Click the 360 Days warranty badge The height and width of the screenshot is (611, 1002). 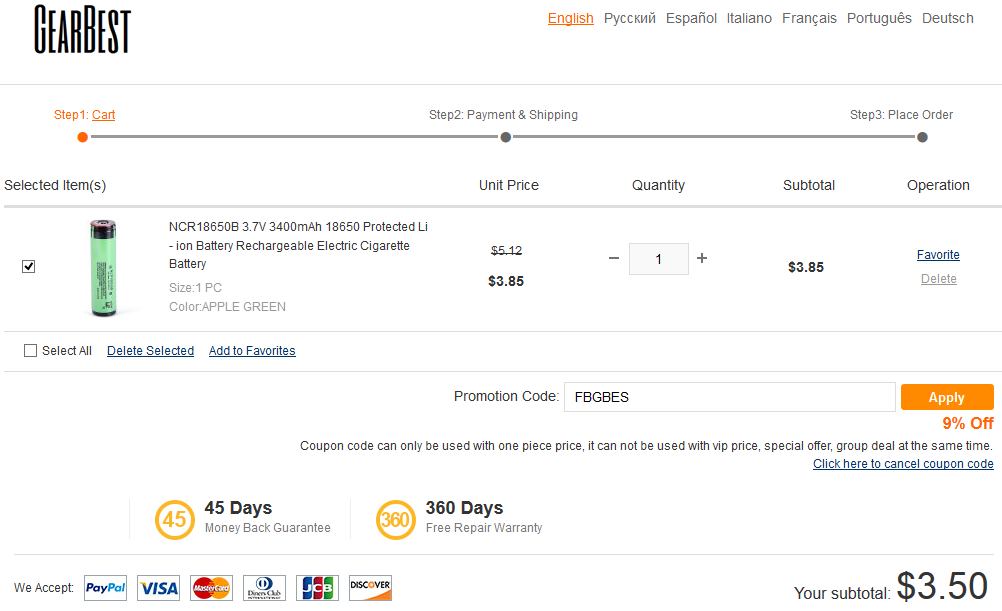pyautogui.click(x=395, y=519)
